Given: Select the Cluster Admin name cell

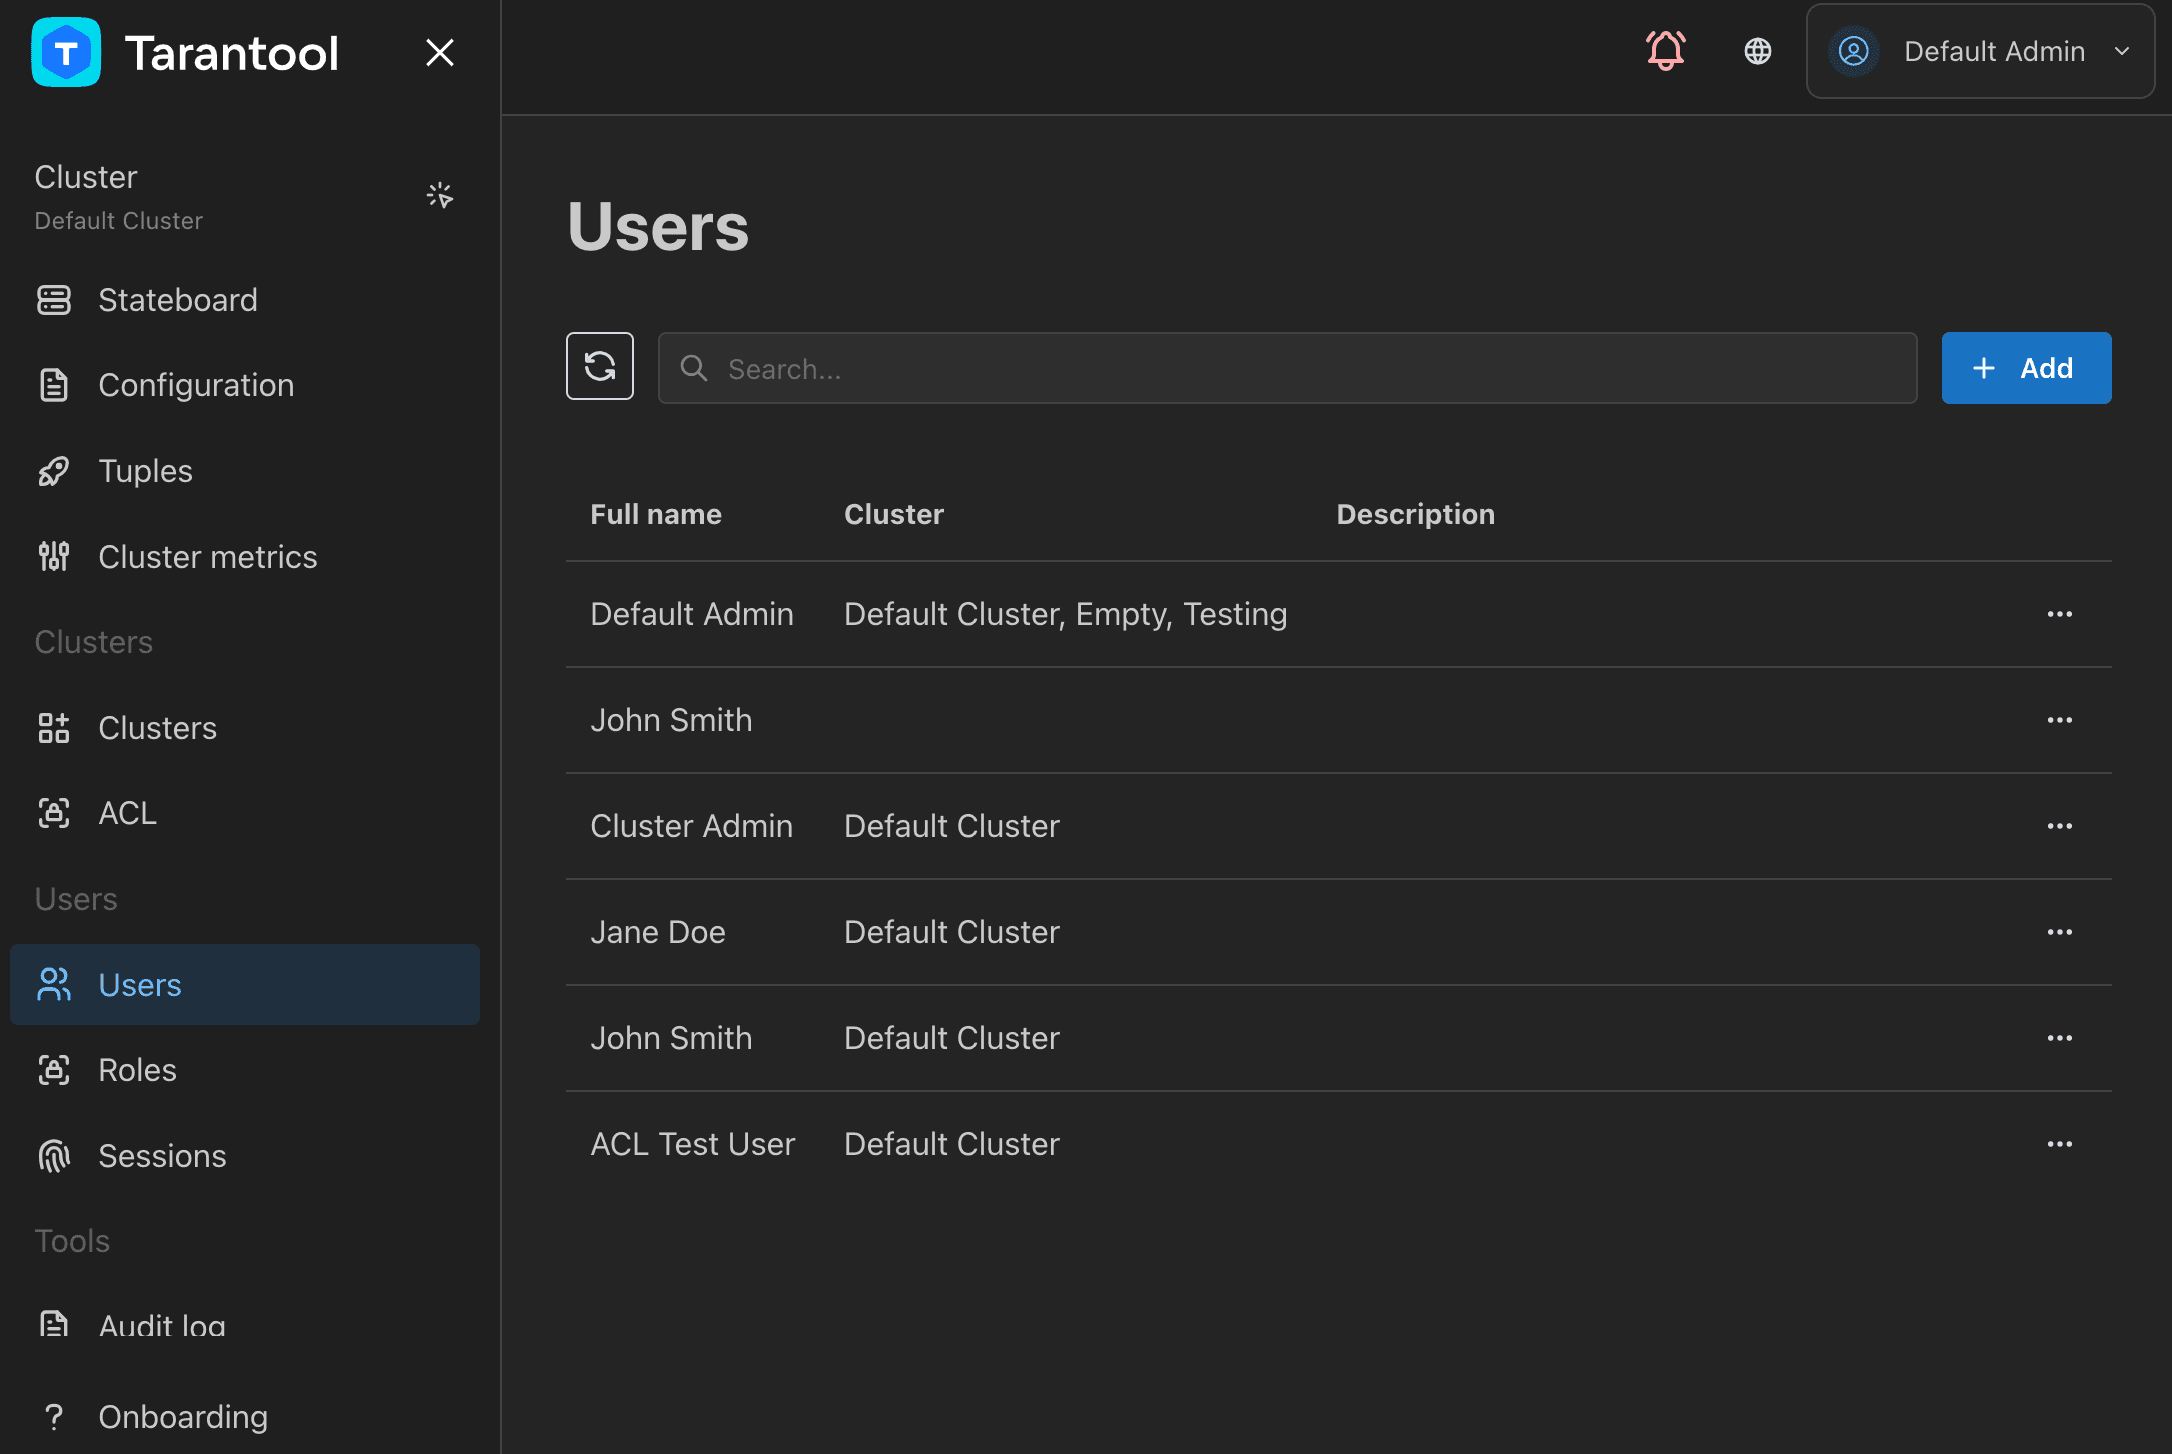Looking at the screenshot, I should pos(692,826).
